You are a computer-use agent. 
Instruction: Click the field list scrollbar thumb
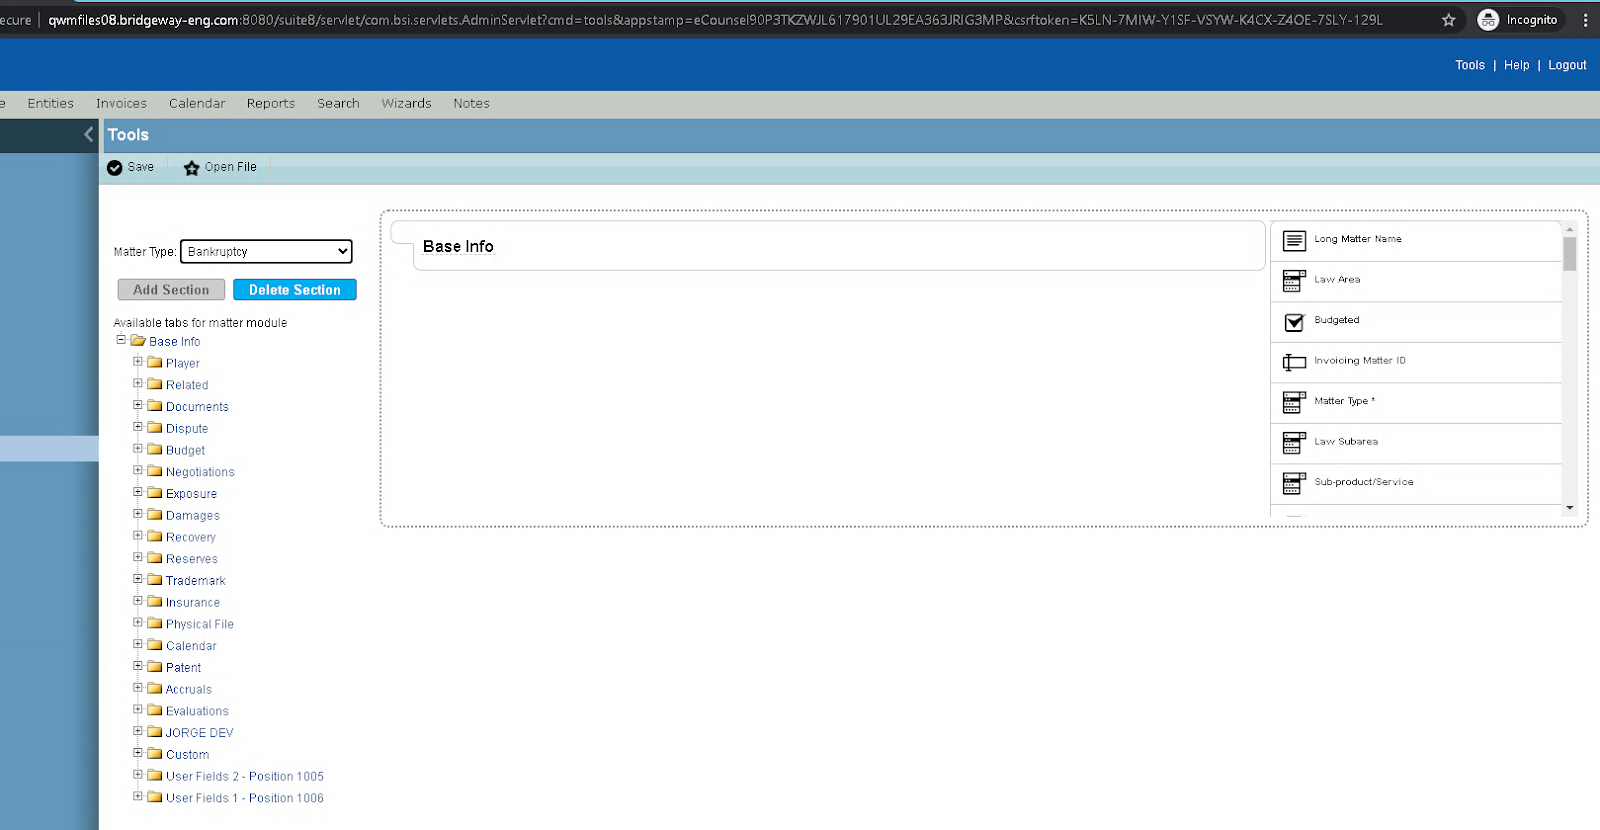1570,254
